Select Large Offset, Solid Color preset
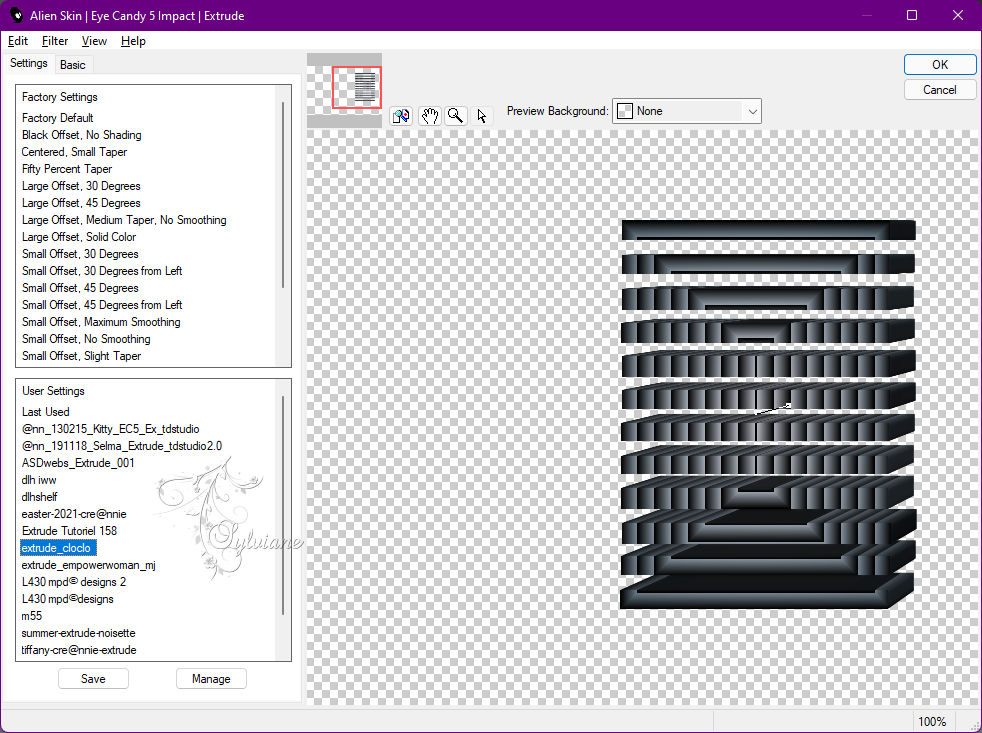The height and width of the screenshot is (733, 982). (x=79, y=237)
